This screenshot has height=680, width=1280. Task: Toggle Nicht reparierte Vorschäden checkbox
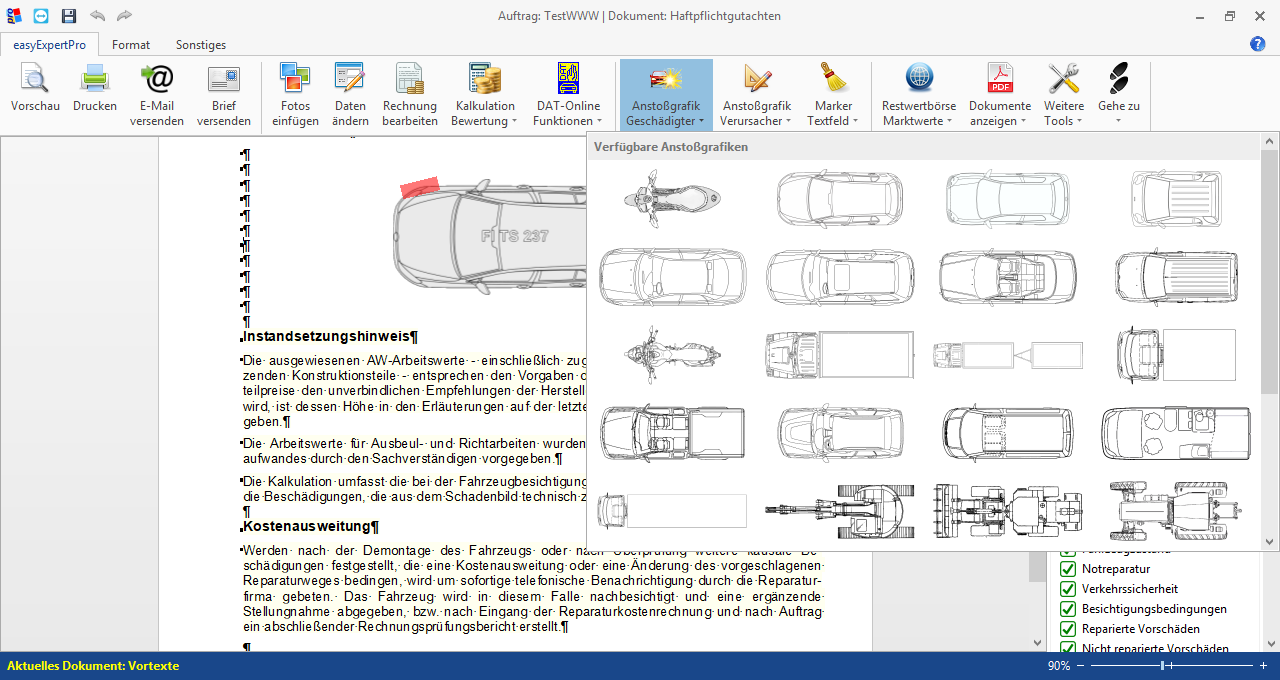pos(1068,648)
